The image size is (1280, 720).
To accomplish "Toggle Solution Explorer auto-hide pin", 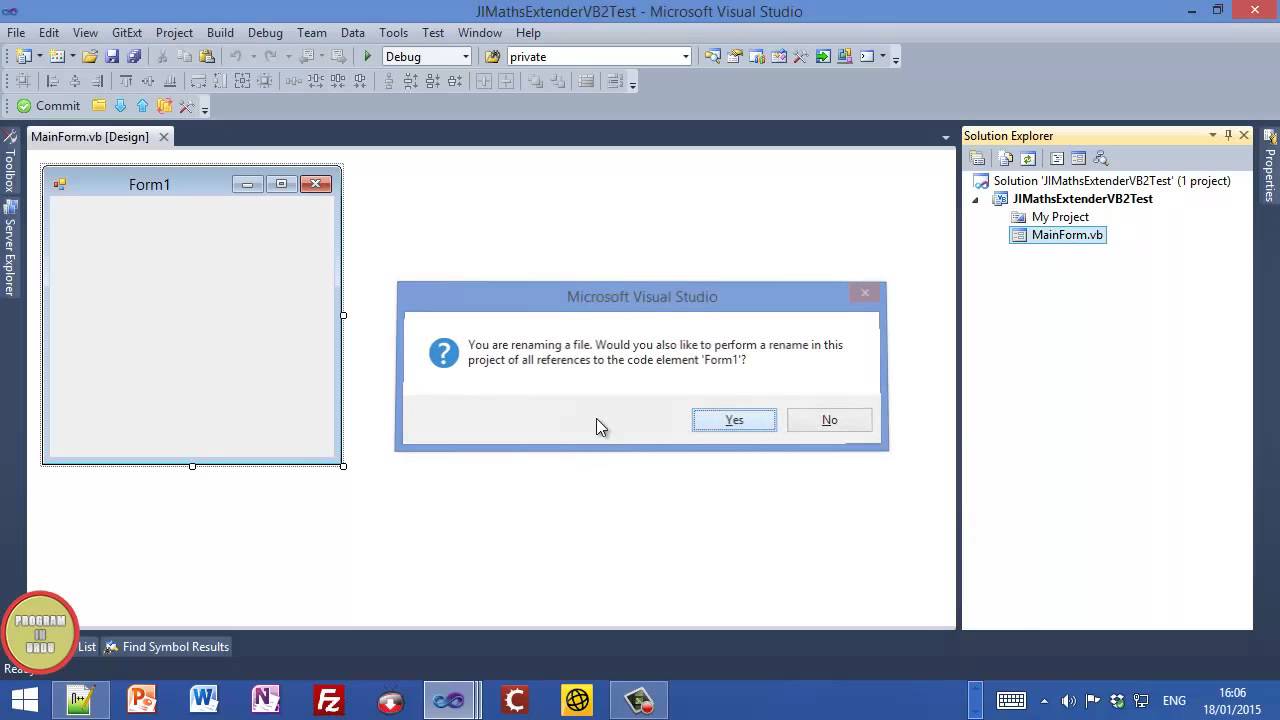I will coord(1228,135).
